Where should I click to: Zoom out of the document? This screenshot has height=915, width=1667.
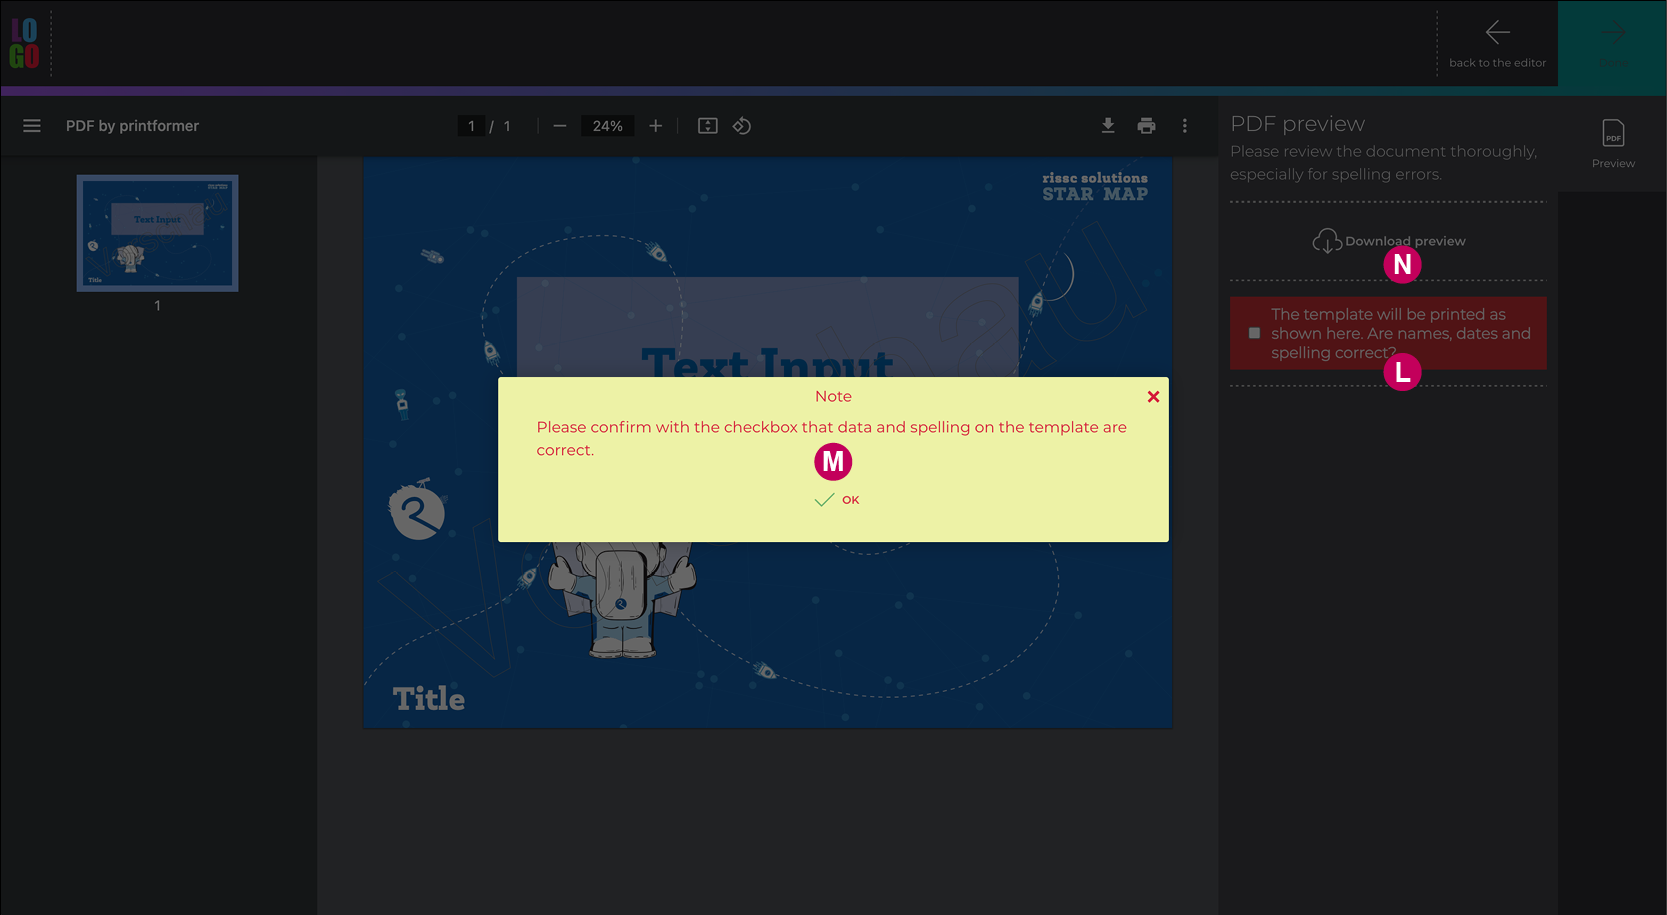point(559,125)
